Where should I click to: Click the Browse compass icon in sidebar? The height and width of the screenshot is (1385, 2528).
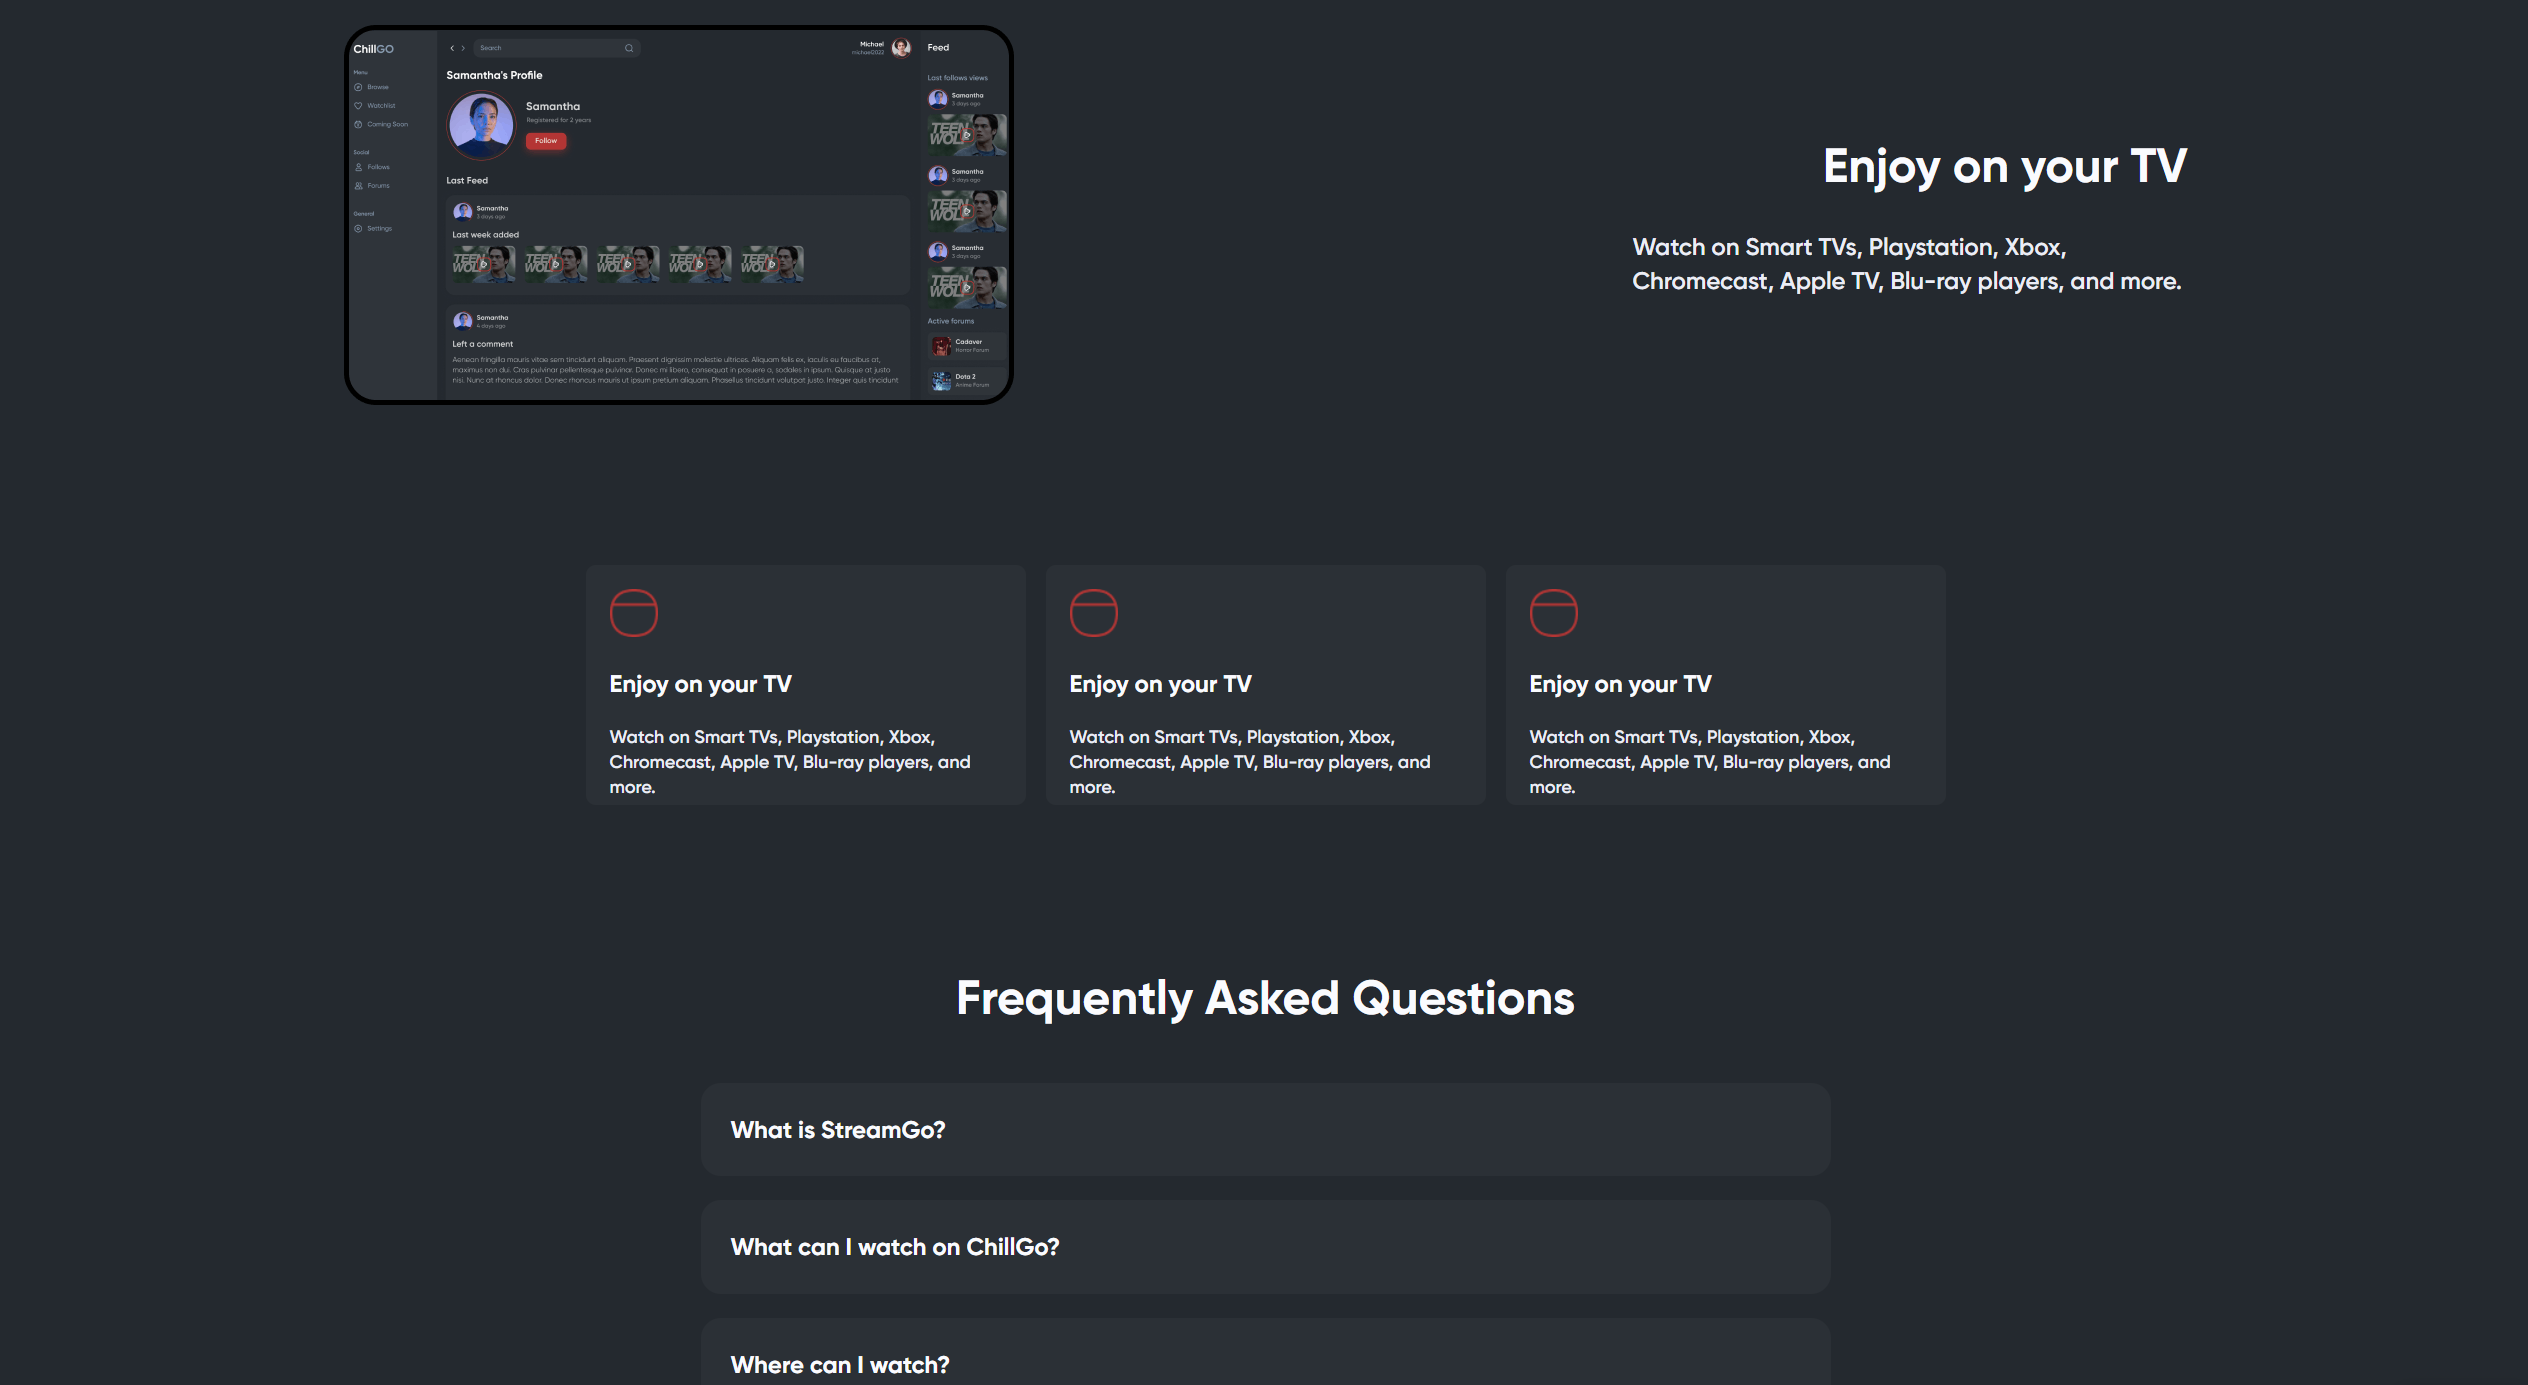pos(358,87)
